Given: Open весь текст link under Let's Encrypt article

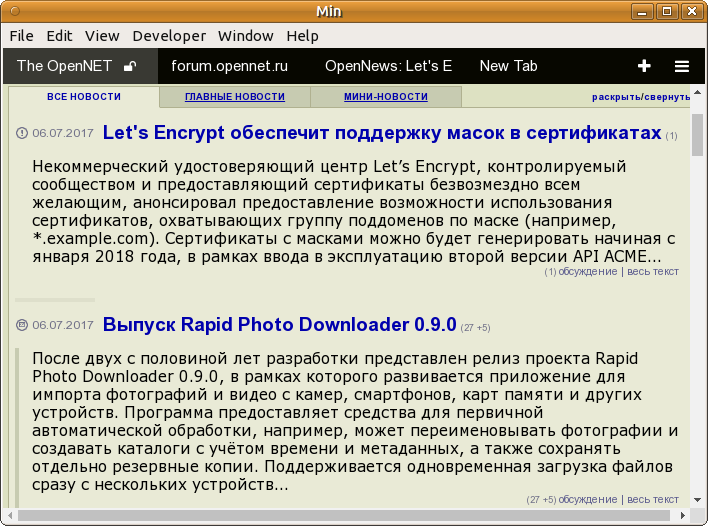Looking at the screenshot, I should (x=653, y=271).
